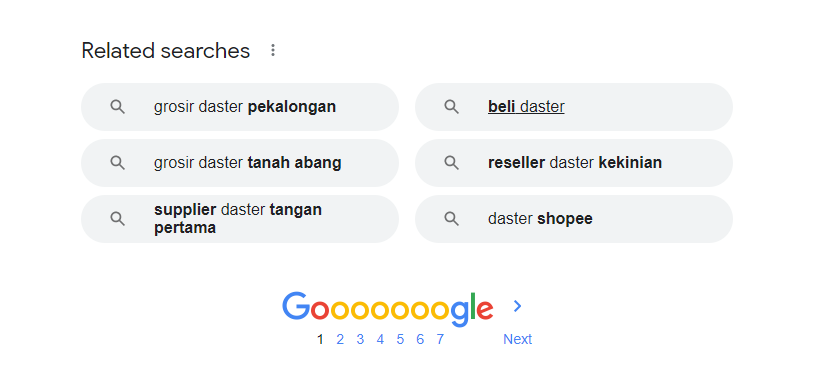This screenshot has width=821, height=385.
Task: Select the grosir daster tanah abang suggestion
Action: pos(240,163)
